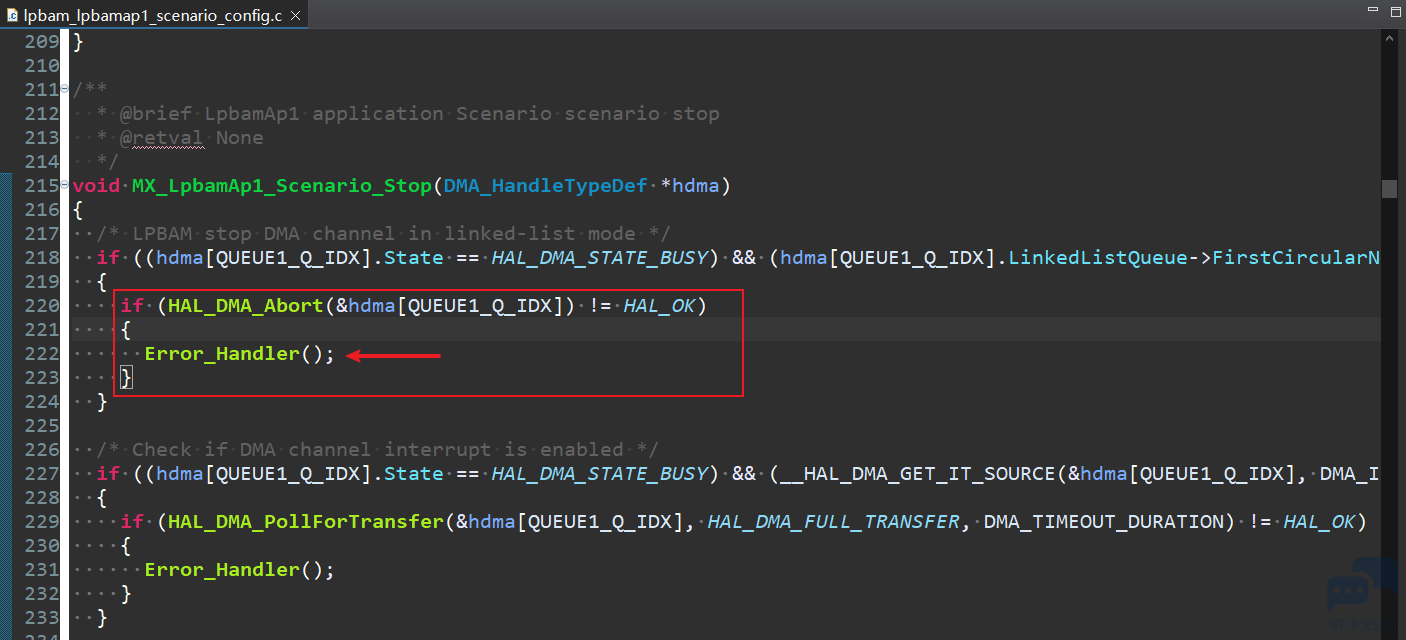Click __HAL_DMA_GET_IT_SOURCE macro on line 227
The height and width of the screenshot is (640, 1406).
918,474
